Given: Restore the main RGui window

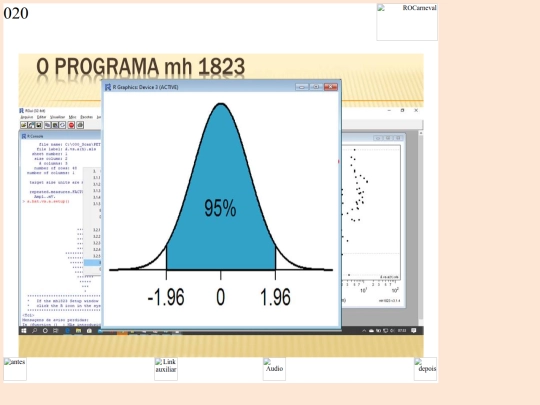Looking at the screenshot, I should pos(403,111).
